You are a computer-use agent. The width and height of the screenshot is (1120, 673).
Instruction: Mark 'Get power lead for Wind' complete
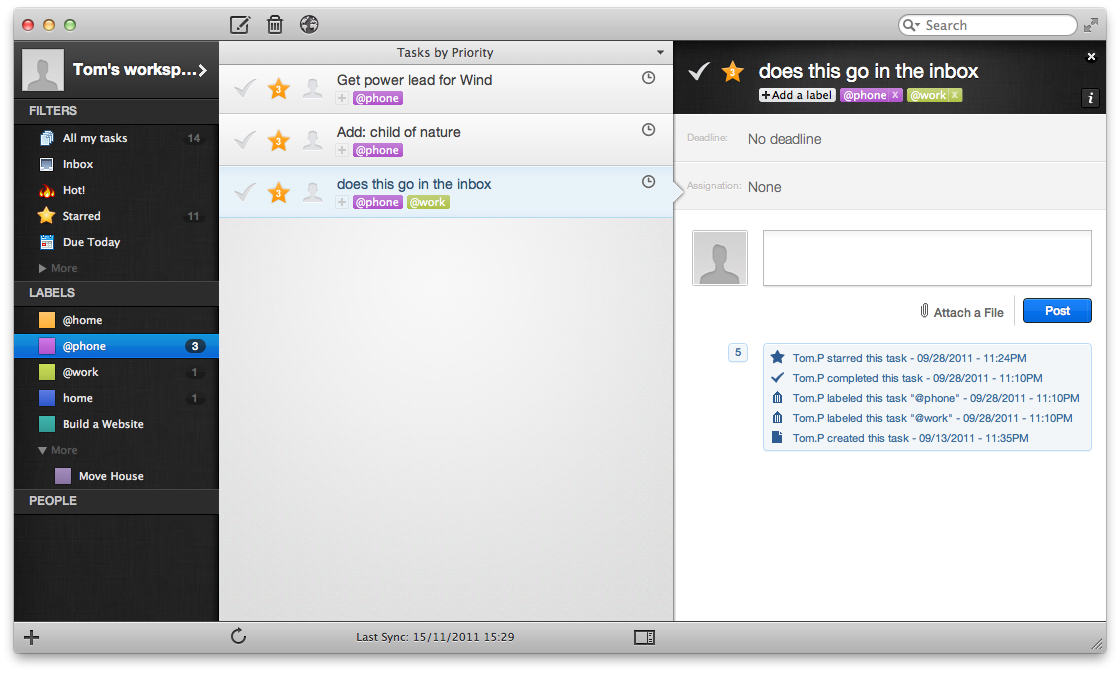pyautogui.click(x=245, y=89)
